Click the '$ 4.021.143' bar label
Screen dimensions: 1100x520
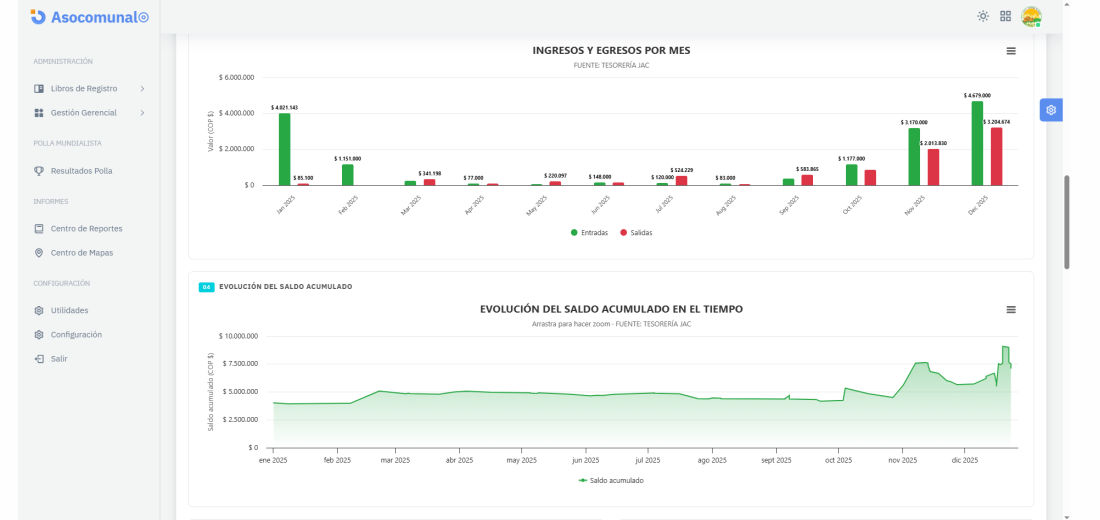(x=284, y=108)
